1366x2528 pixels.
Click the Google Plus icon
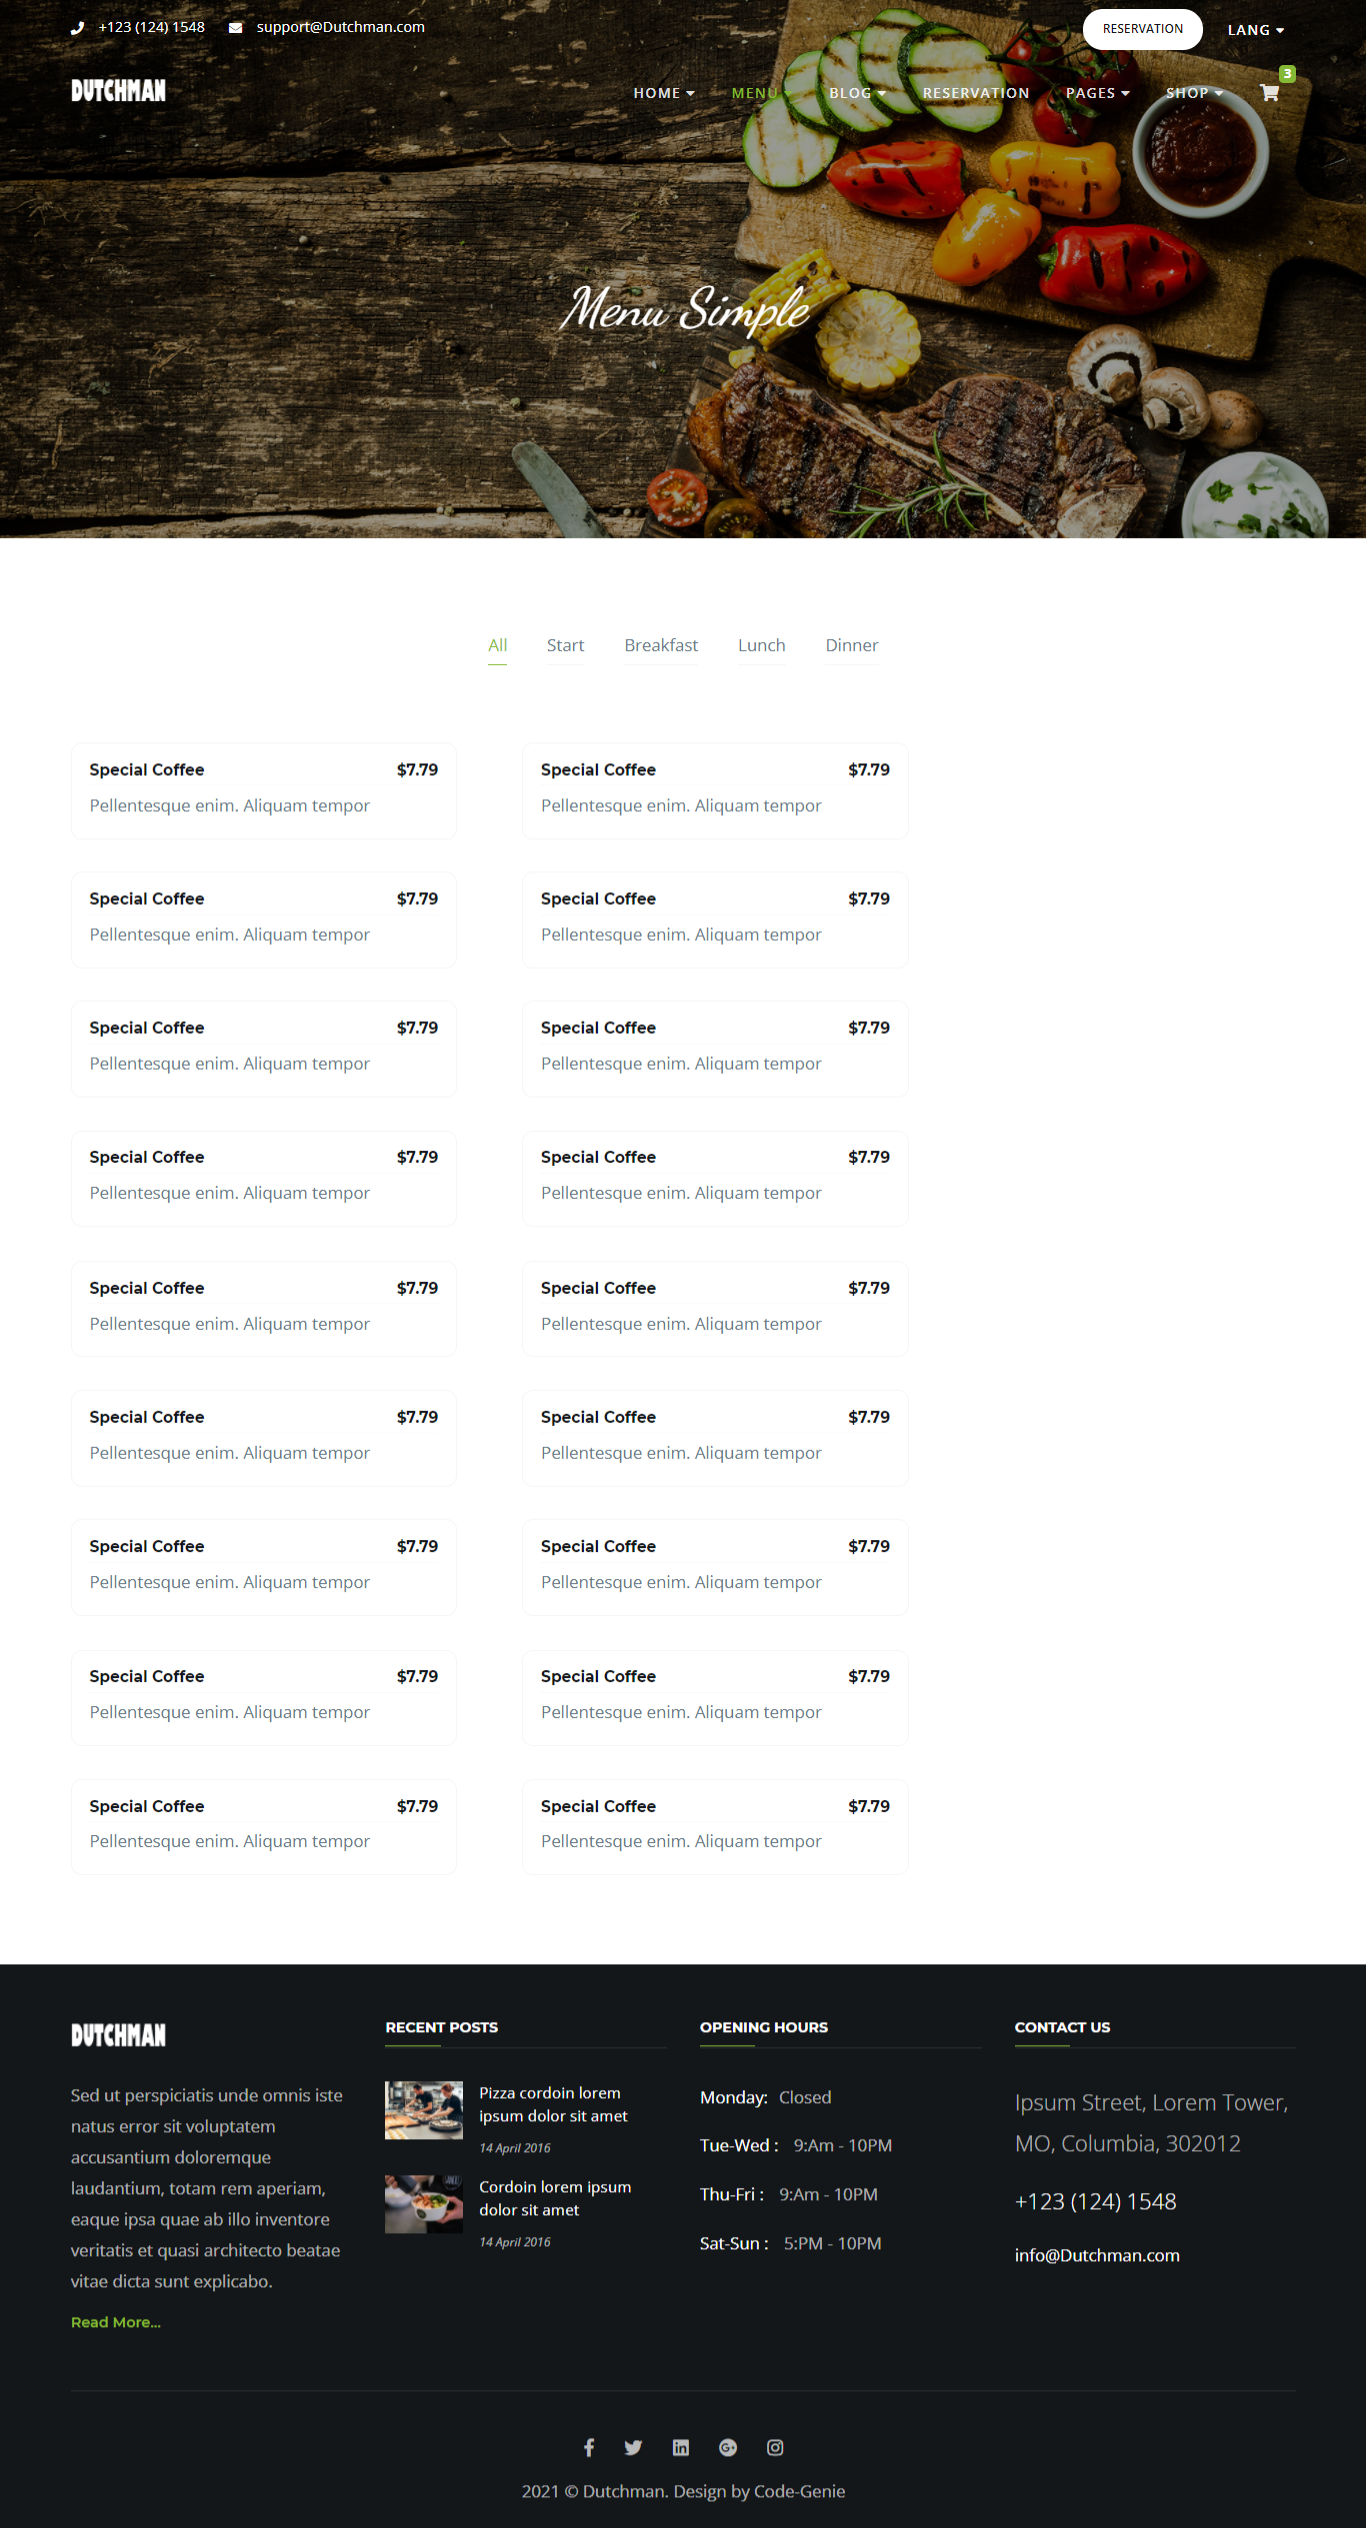coord(728,2447)
